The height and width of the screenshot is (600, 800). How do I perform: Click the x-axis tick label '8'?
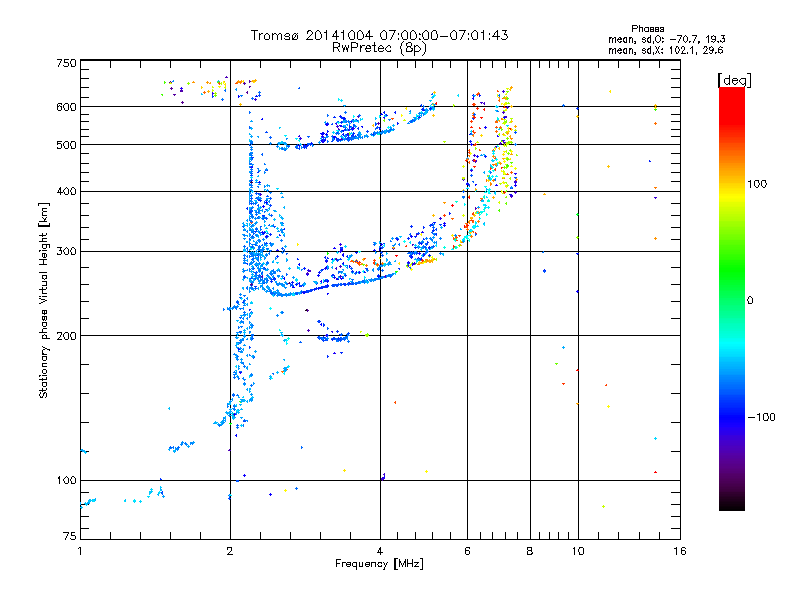pyautogui.click(x=530, y=551)
